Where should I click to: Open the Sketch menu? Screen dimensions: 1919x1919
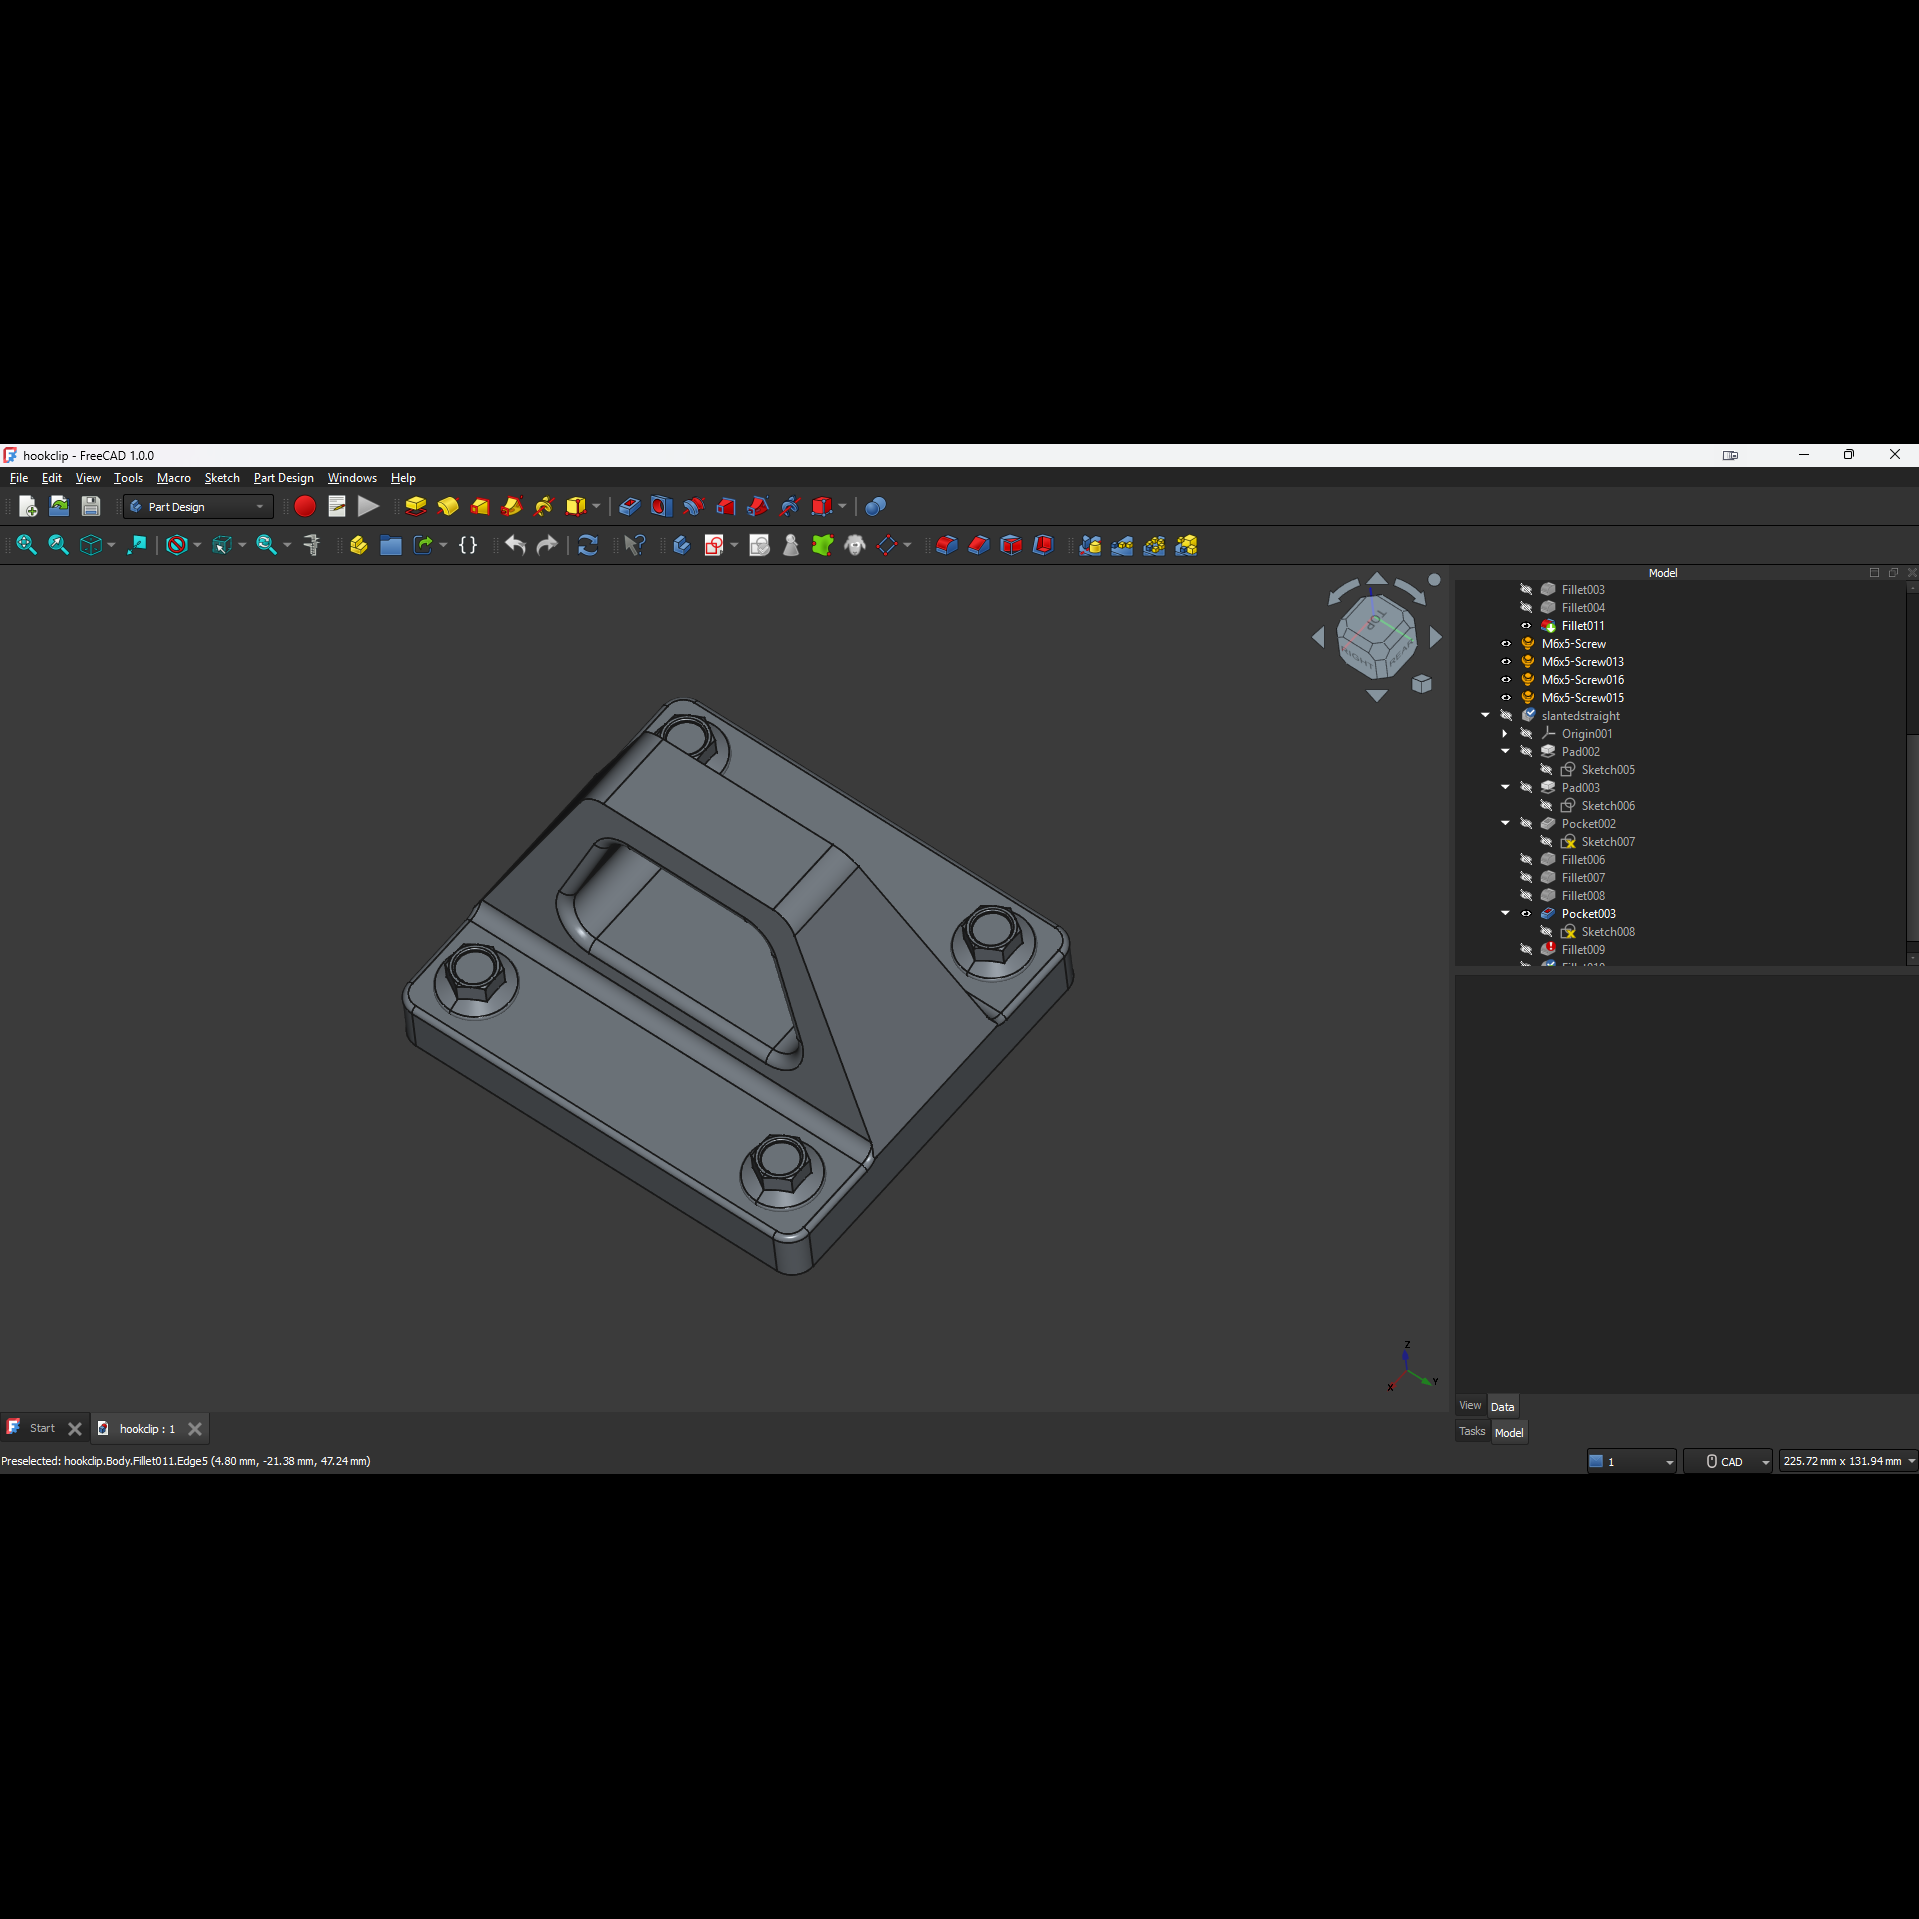point(222,478)
